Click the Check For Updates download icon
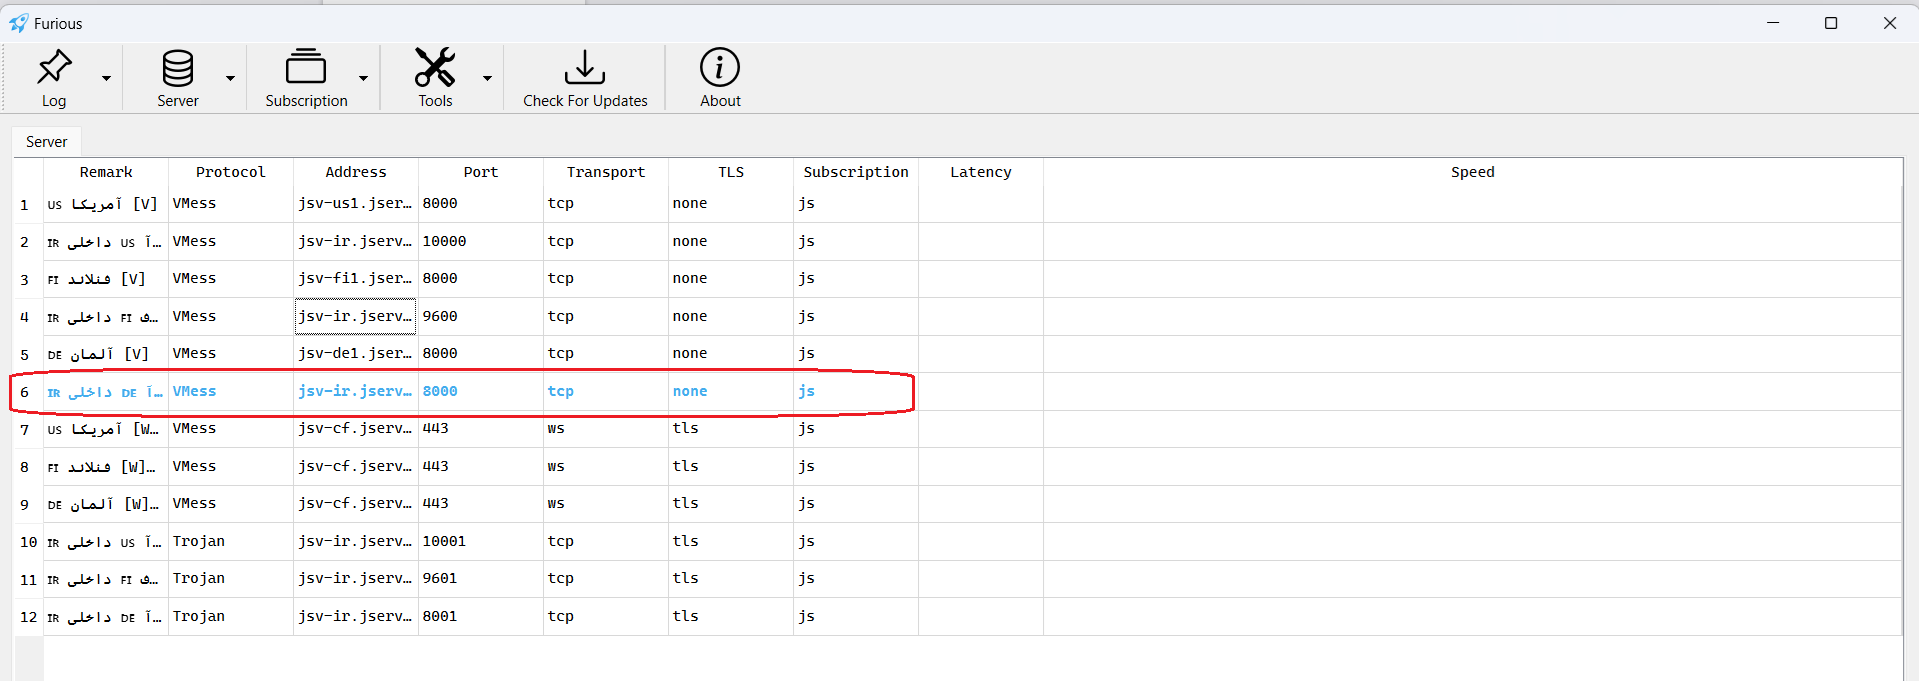This screenshot has width=1919, height=681. click(585, 68)
